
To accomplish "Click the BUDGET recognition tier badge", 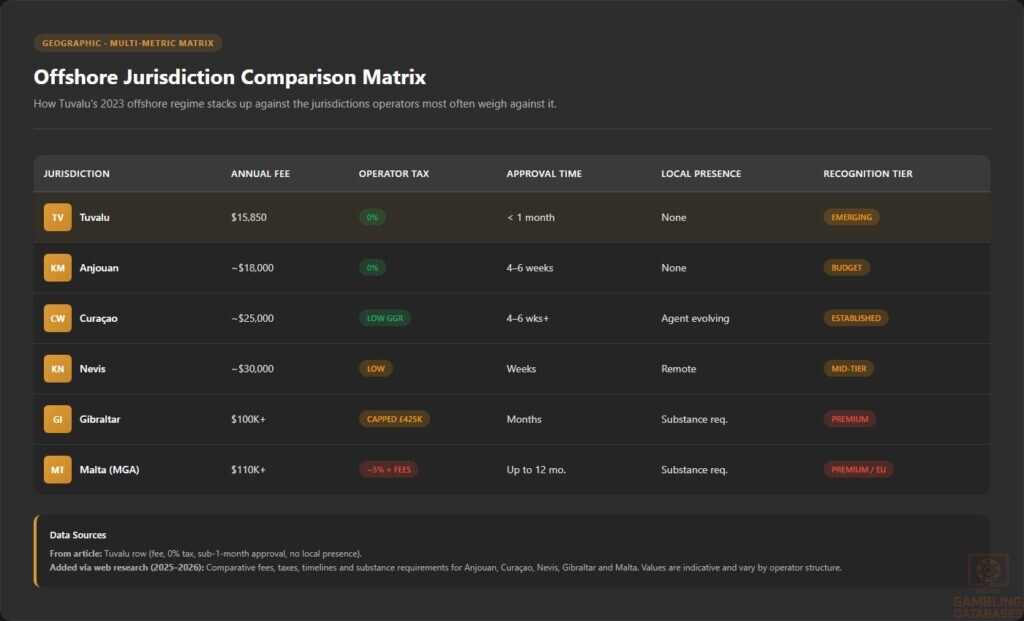I will [846, 268].
